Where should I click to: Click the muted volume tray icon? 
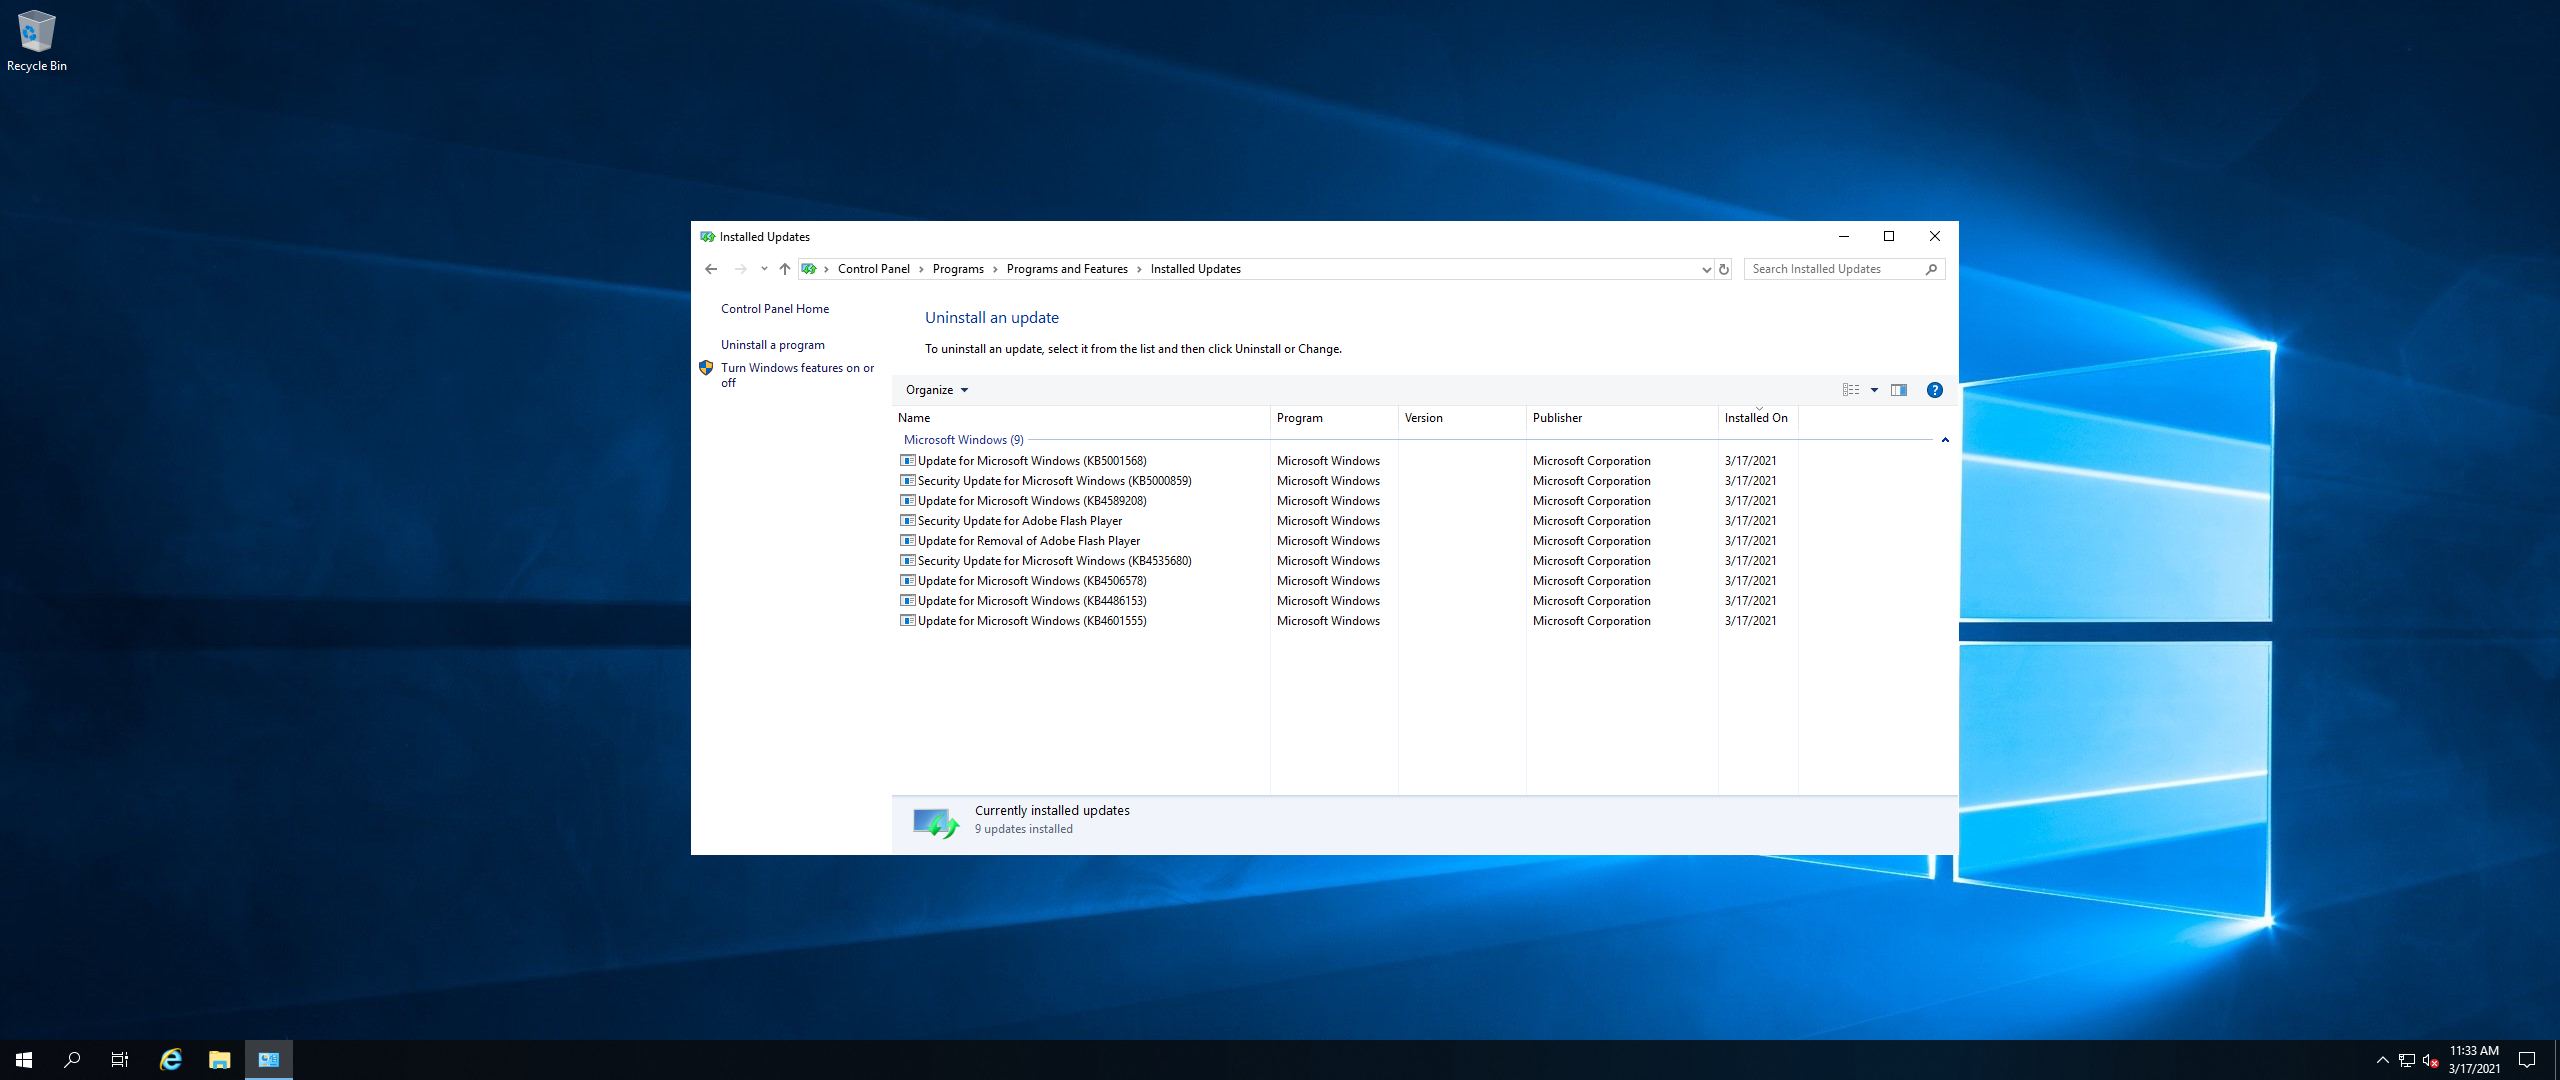(x=2430, y=1060)
